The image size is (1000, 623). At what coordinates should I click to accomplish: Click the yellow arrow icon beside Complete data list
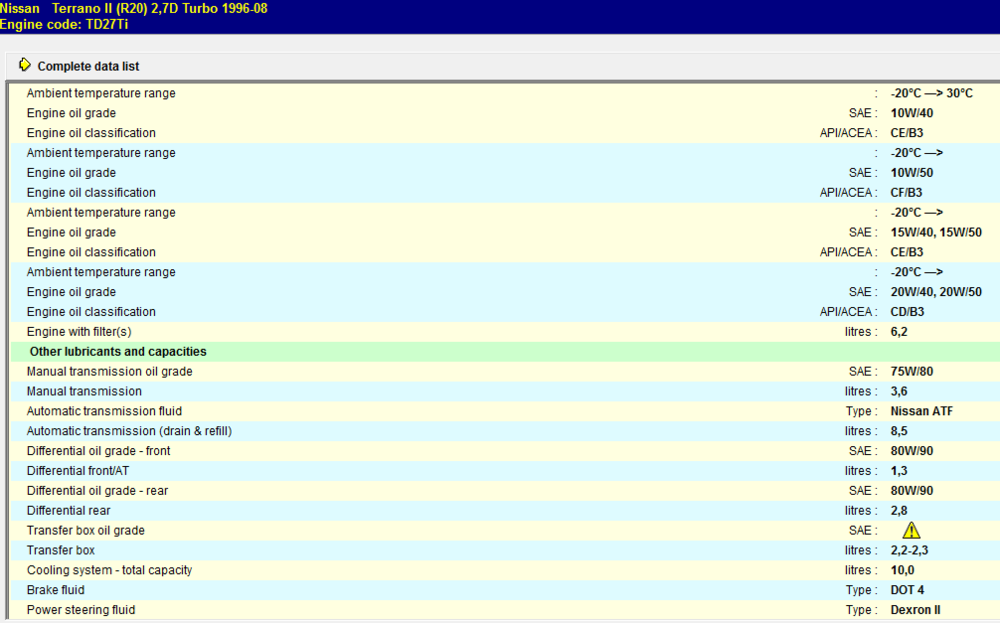click(x=24, y=65)
